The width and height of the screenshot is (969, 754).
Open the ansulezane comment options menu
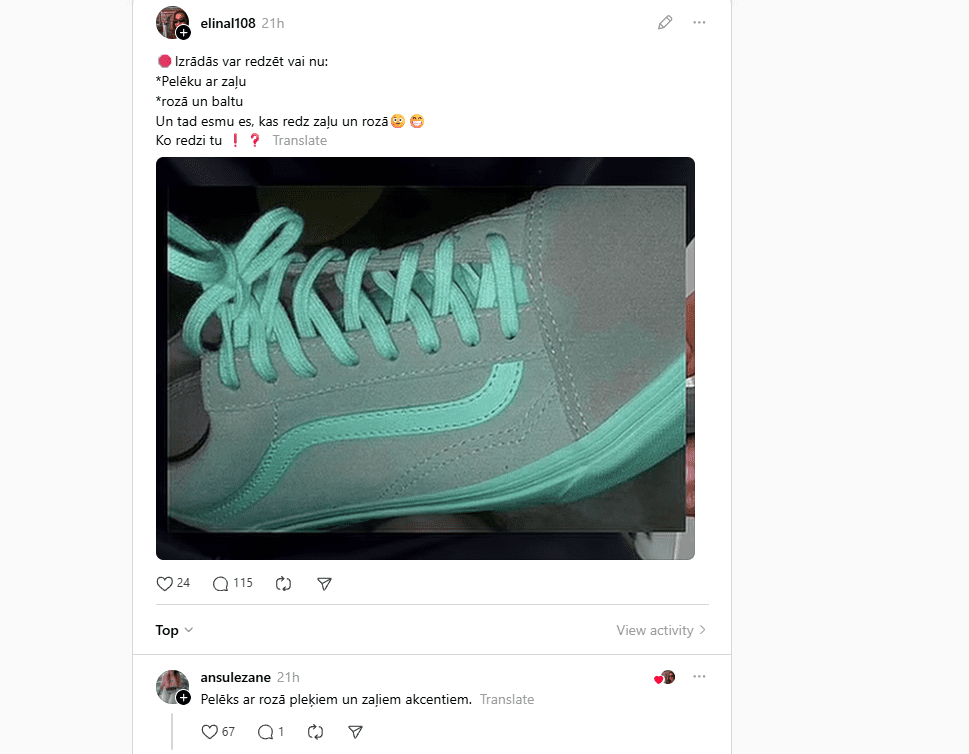tap(699, 676)
